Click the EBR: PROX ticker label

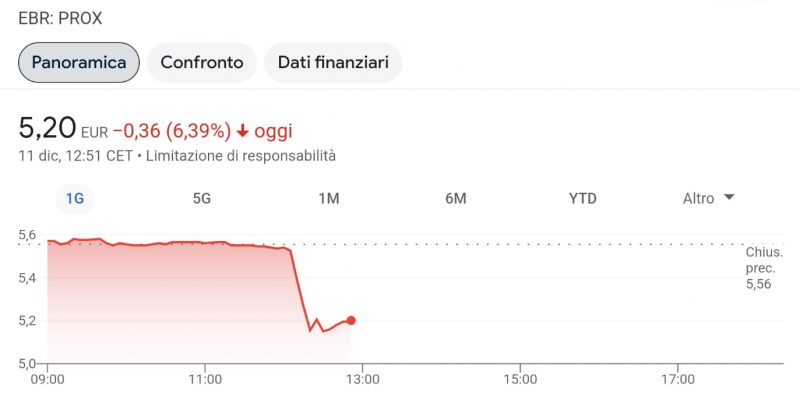tap(60, 19)
